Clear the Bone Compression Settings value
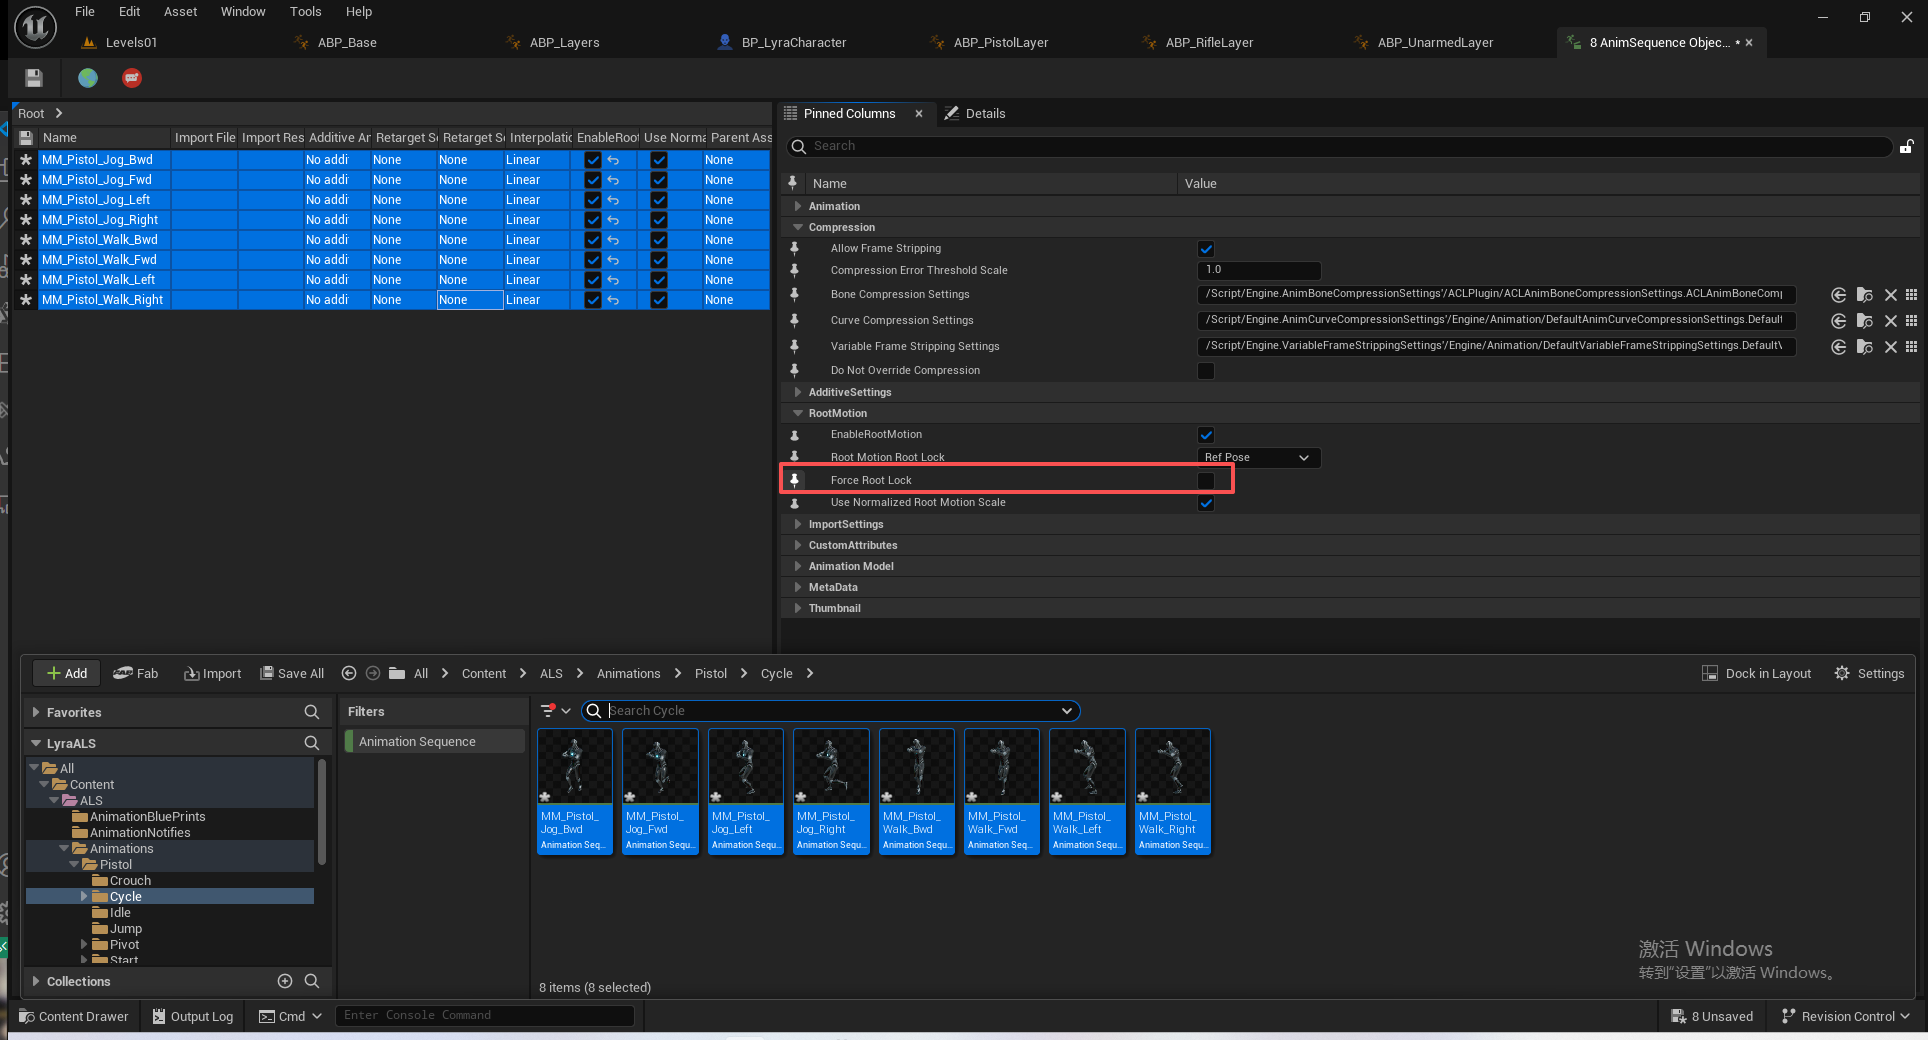The height and width of the screenshot is (1040, 1928). point(1890,295)
